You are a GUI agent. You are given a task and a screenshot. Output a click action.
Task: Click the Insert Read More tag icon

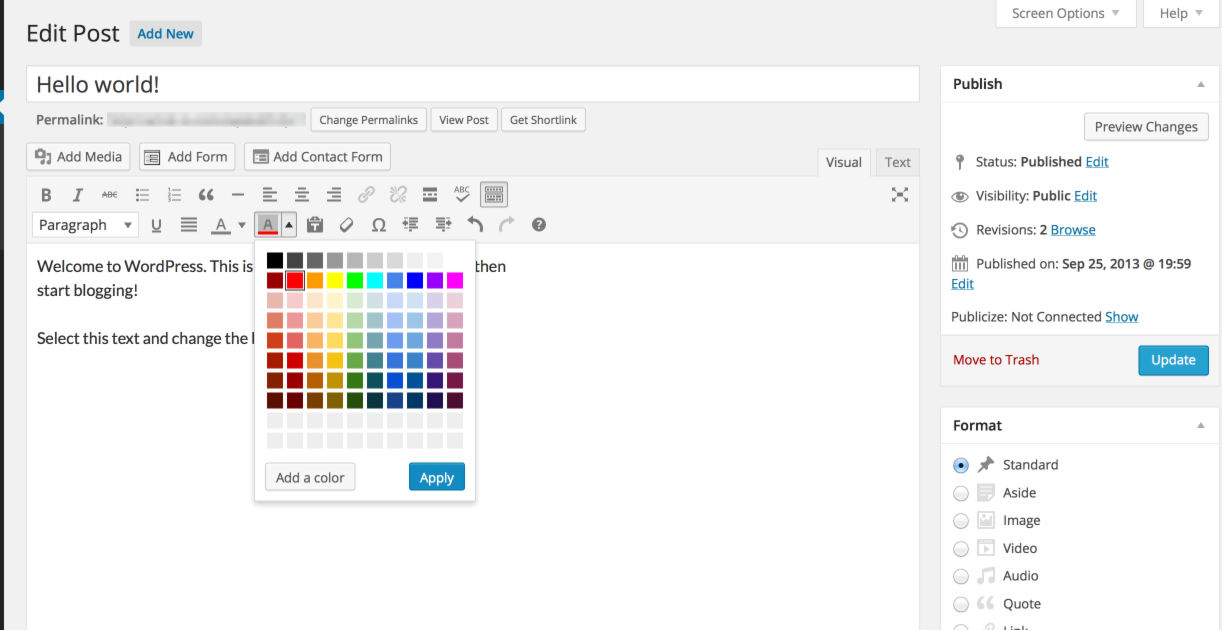pyautogui.click(x=430, y=195)
